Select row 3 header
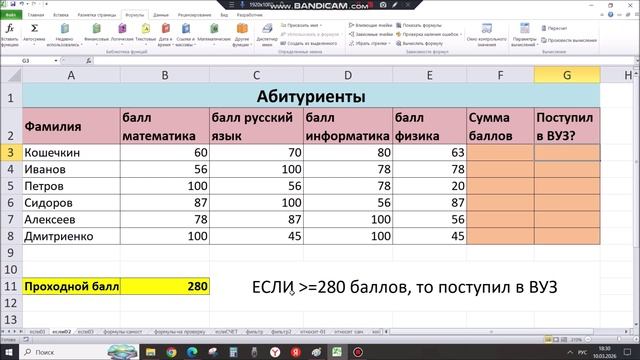Viewport: 640px width, 360px height. (x=11, y=153)
